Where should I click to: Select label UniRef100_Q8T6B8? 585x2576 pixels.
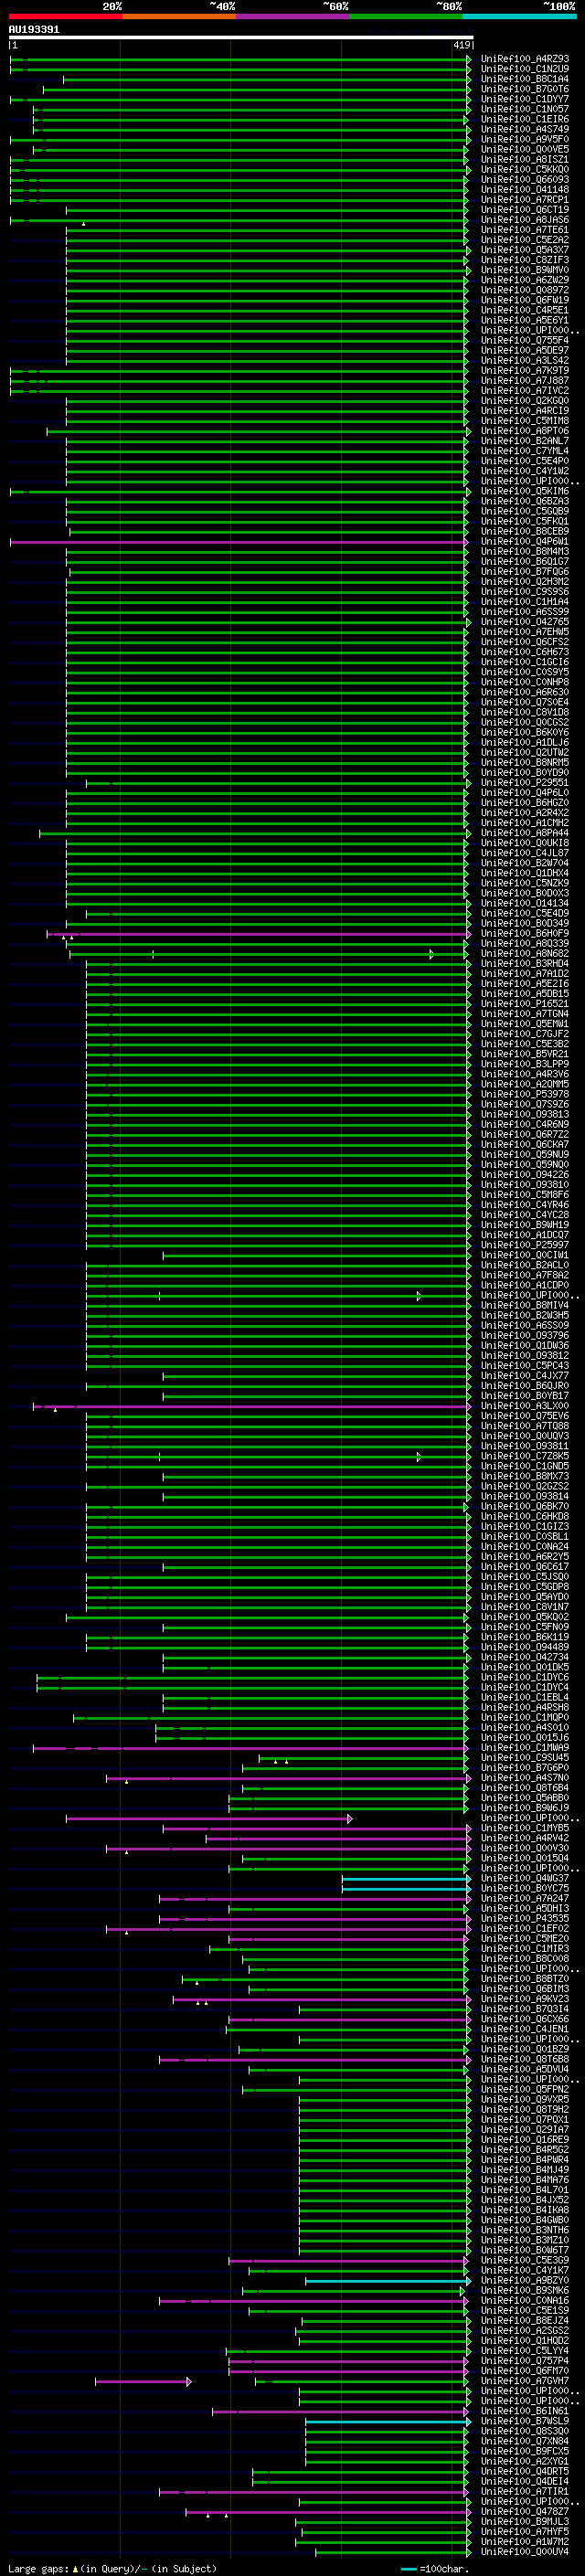click(x=525, y=2060)
